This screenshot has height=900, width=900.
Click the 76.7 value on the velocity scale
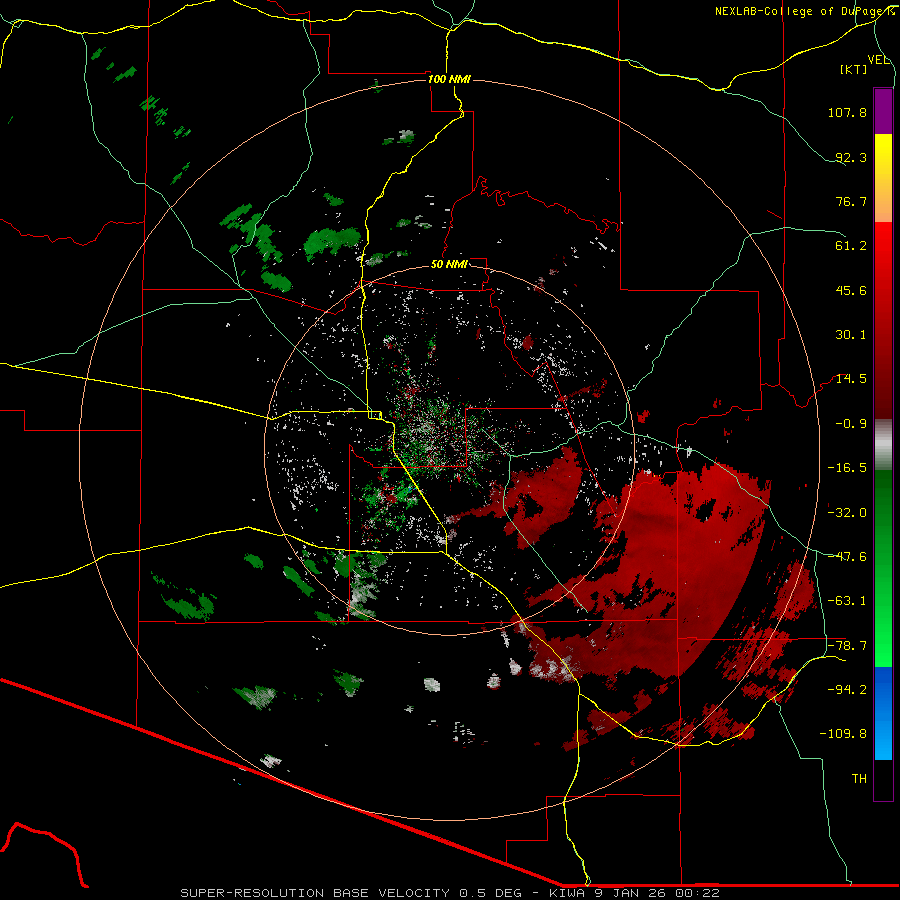coord(851,201)
